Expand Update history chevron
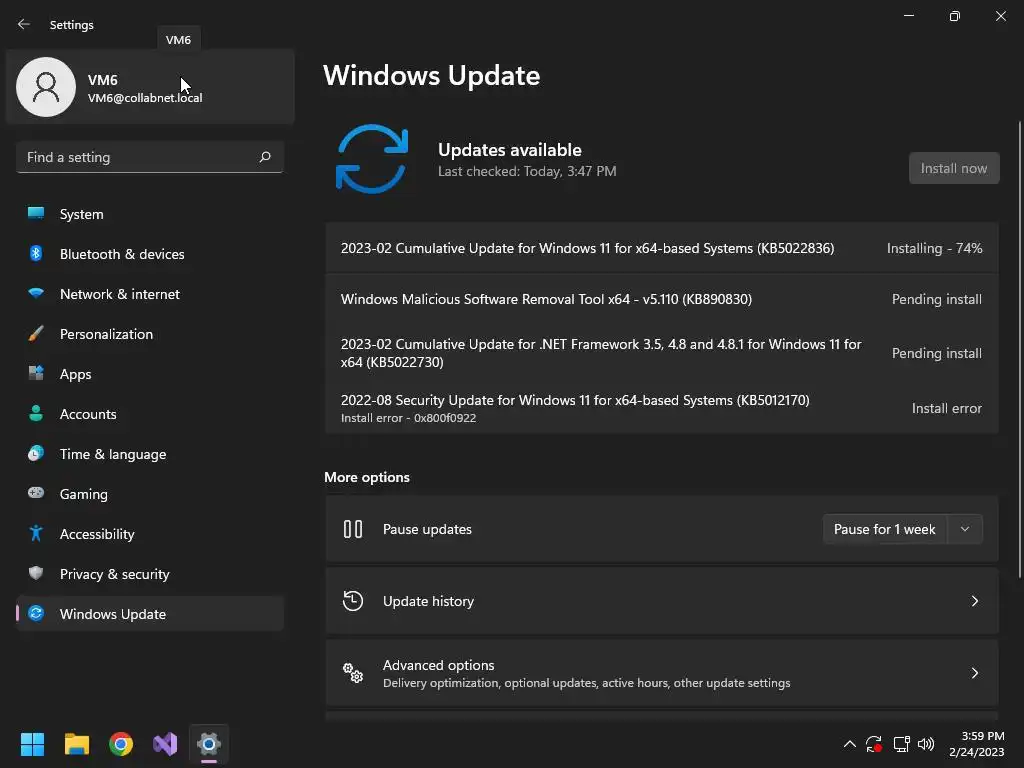This screenshot has width=1024, height=768. coord(974,601)
